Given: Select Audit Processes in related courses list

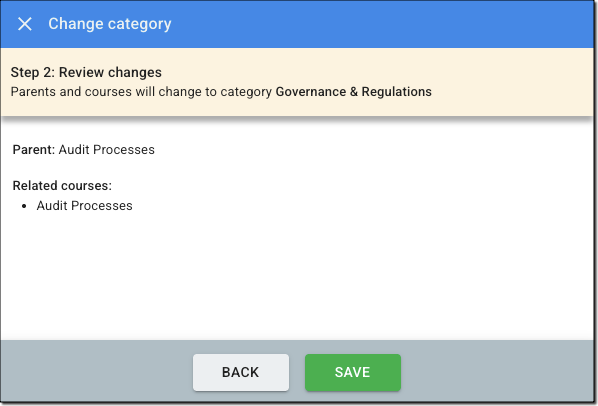Looking at the screenshot, I should 85,206.
